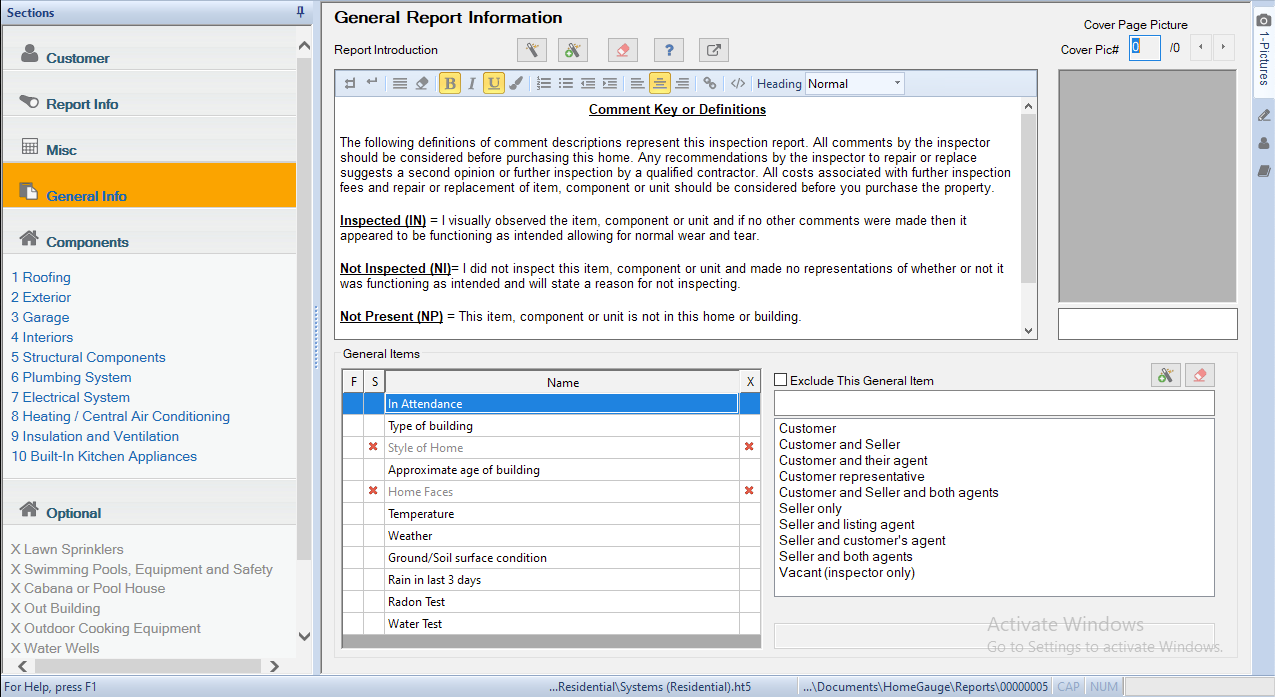
Task: Open HTML source code view in editor
Action: pyautogui.click(x=738, y=84)
